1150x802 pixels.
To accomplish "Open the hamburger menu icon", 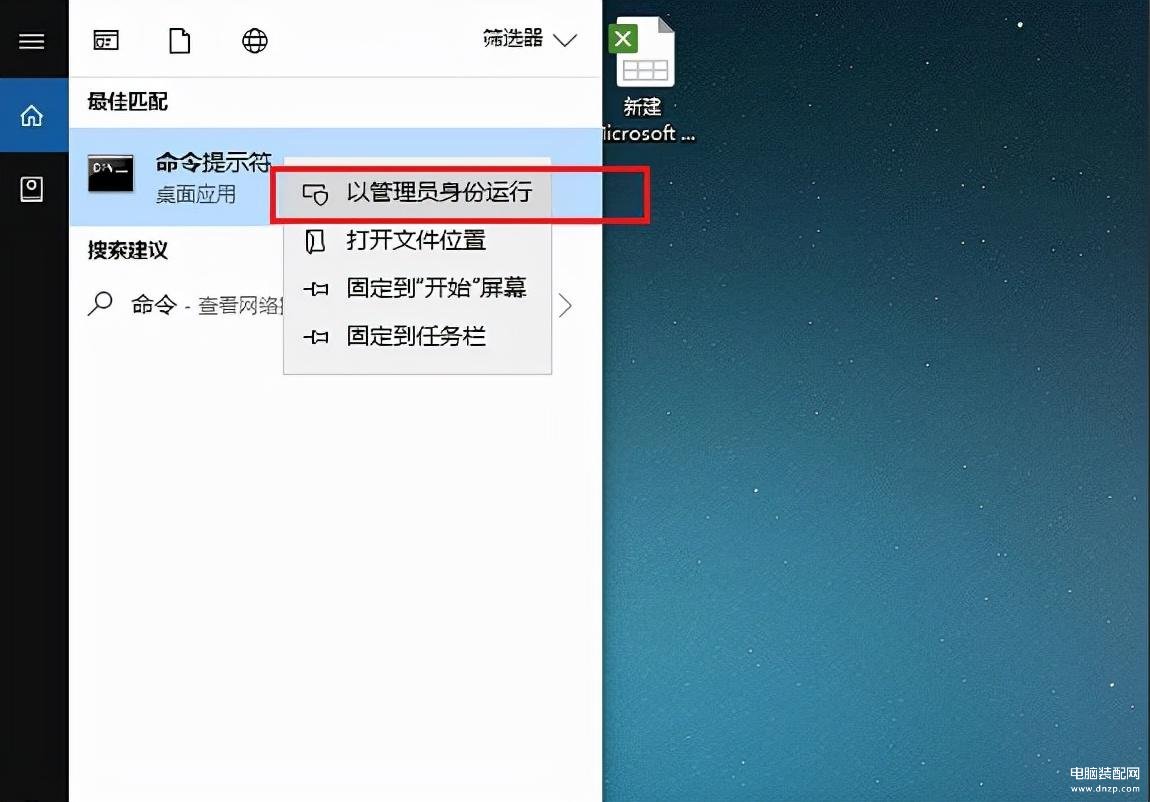I will [32, 41].
